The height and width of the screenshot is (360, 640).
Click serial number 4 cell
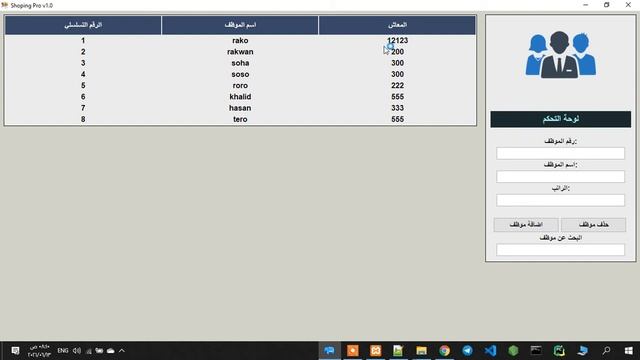coord(83,74)
